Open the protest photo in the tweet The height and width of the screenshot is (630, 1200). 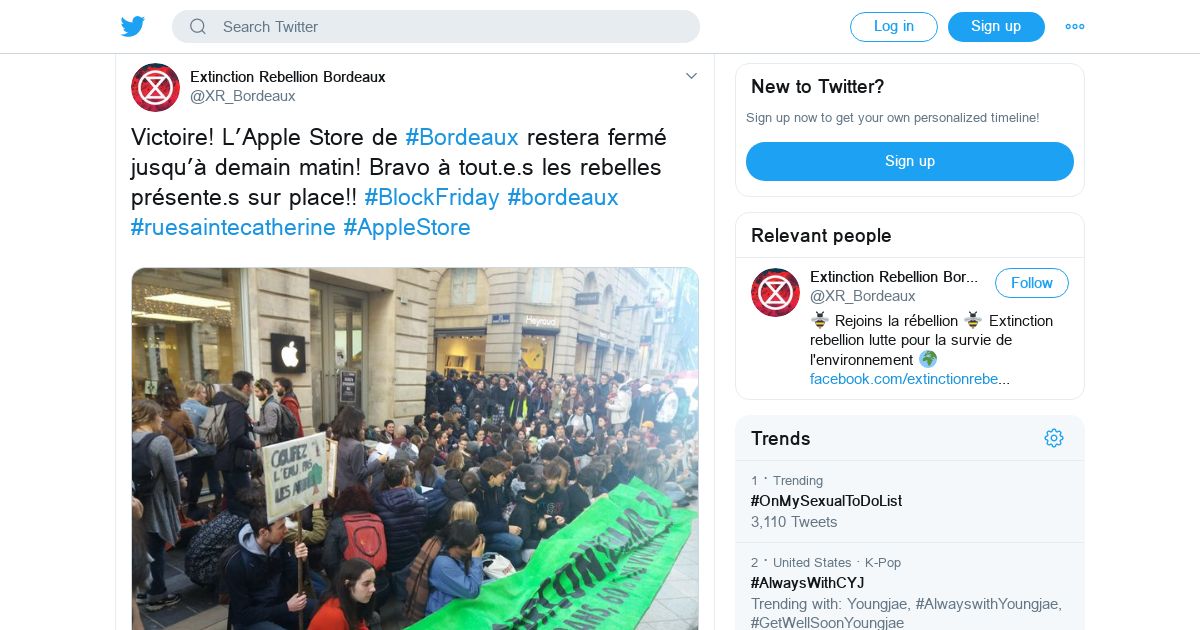415,449
